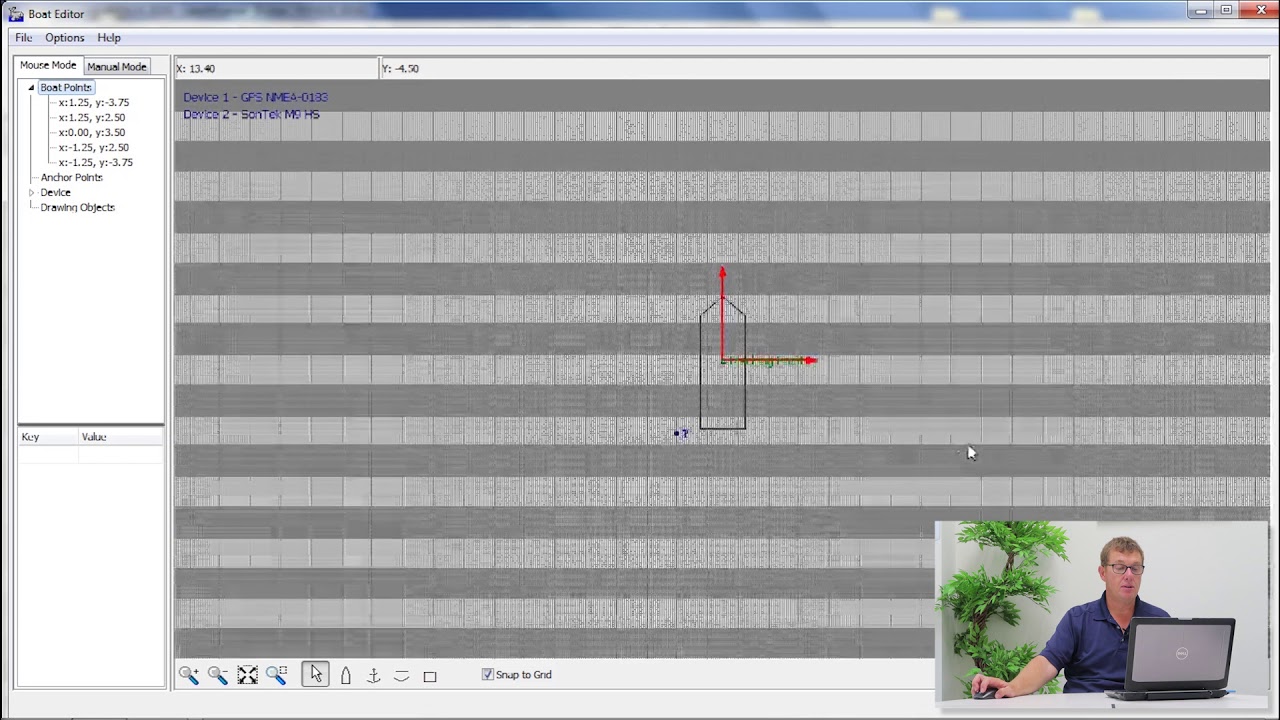1280x720 pixels.
Task: Open the Options menu
Action: click(x=64, y=38)
